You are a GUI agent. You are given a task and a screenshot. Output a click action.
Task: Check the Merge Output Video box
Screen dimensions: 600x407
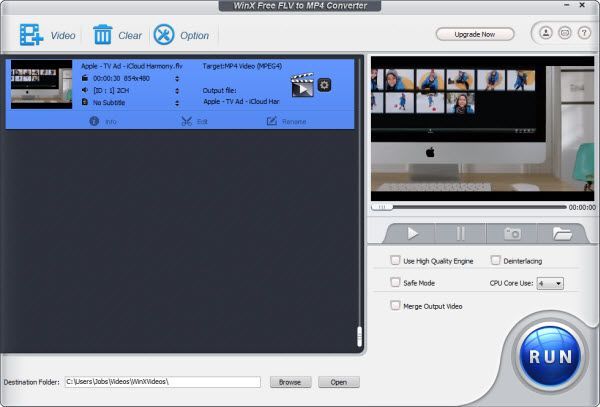click(395, 305)
